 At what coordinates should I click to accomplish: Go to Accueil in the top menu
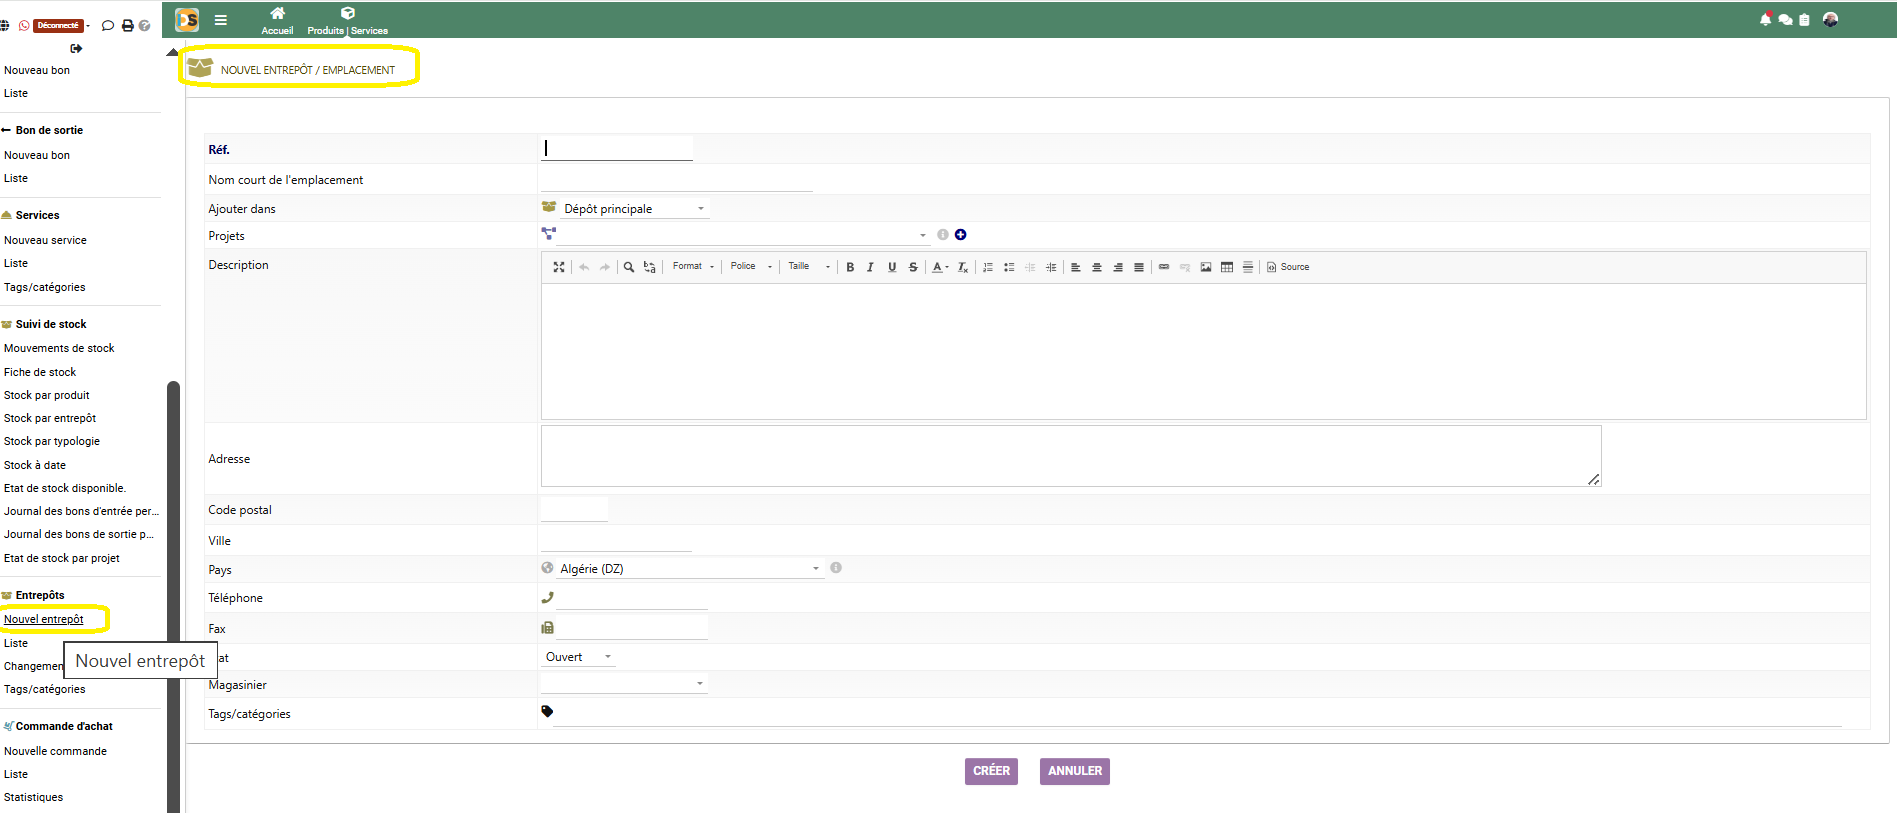pyautogui.click(x=277, y=20)
